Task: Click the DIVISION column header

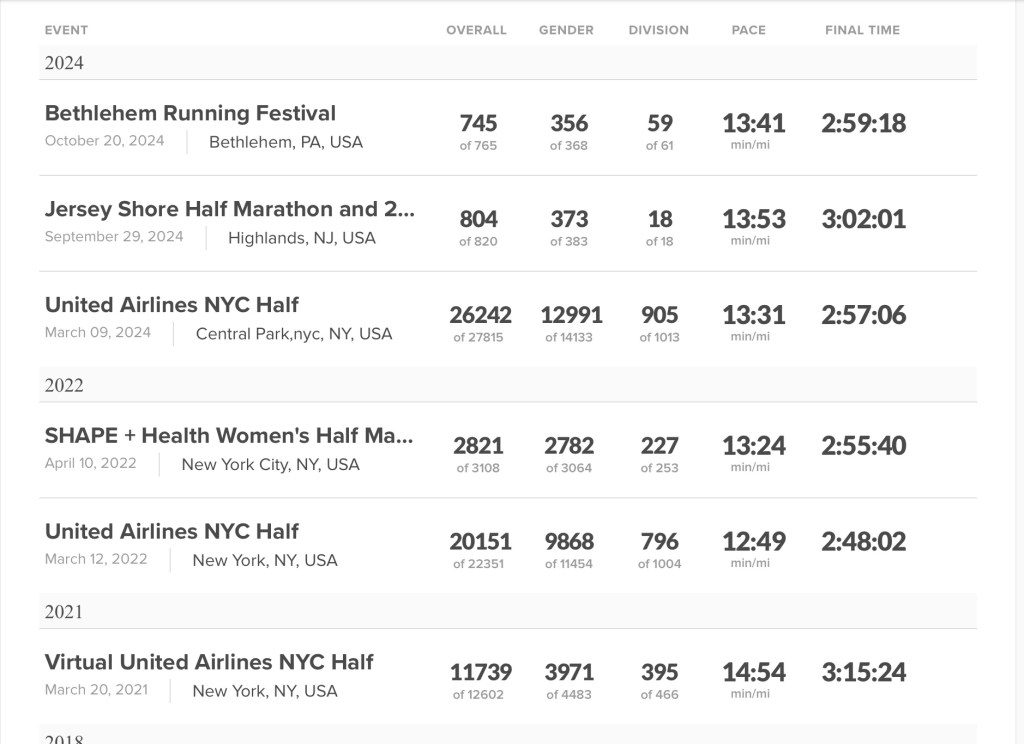Action: (658, 31)
